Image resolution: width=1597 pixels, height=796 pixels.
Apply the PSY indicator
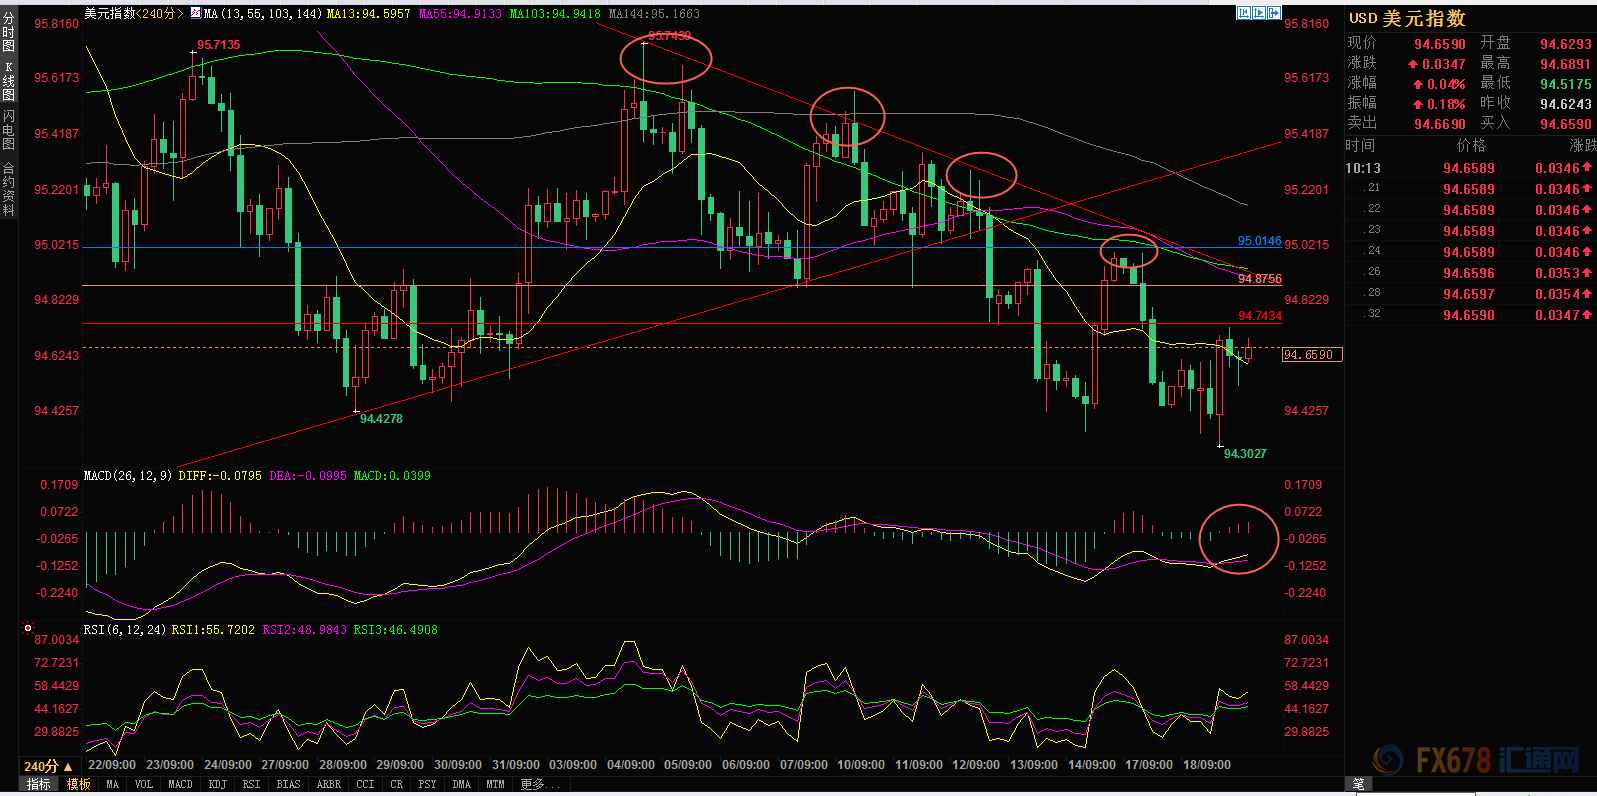tap(427, 784)
